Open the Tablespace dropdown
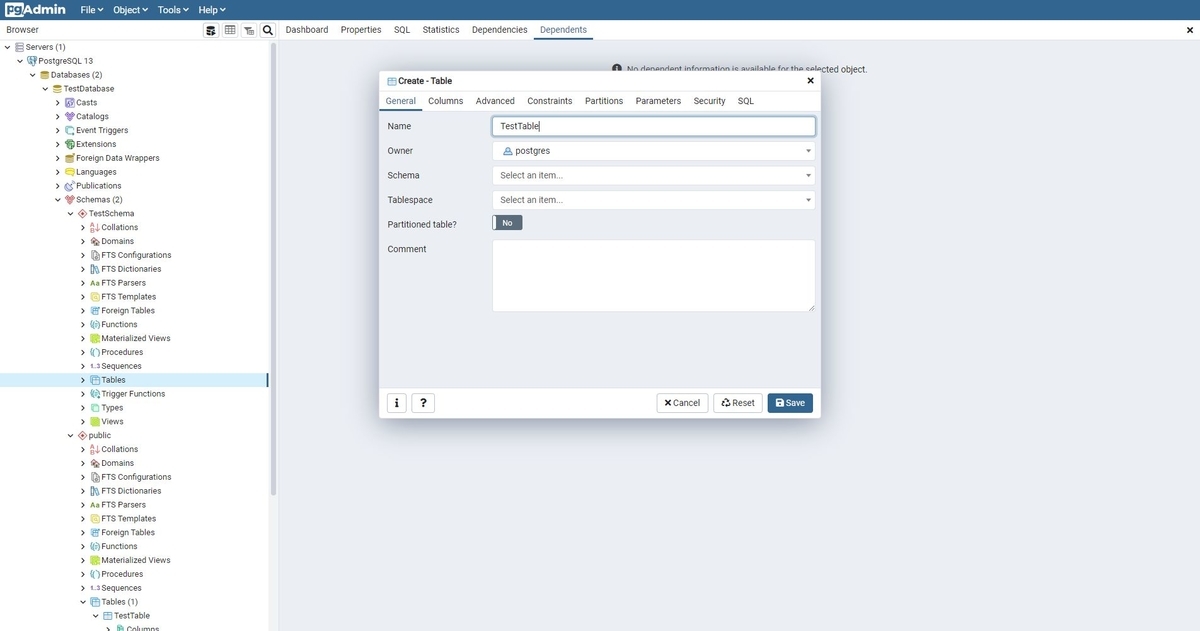Viewport: 1200px width, 631px height. click(654, 200)
